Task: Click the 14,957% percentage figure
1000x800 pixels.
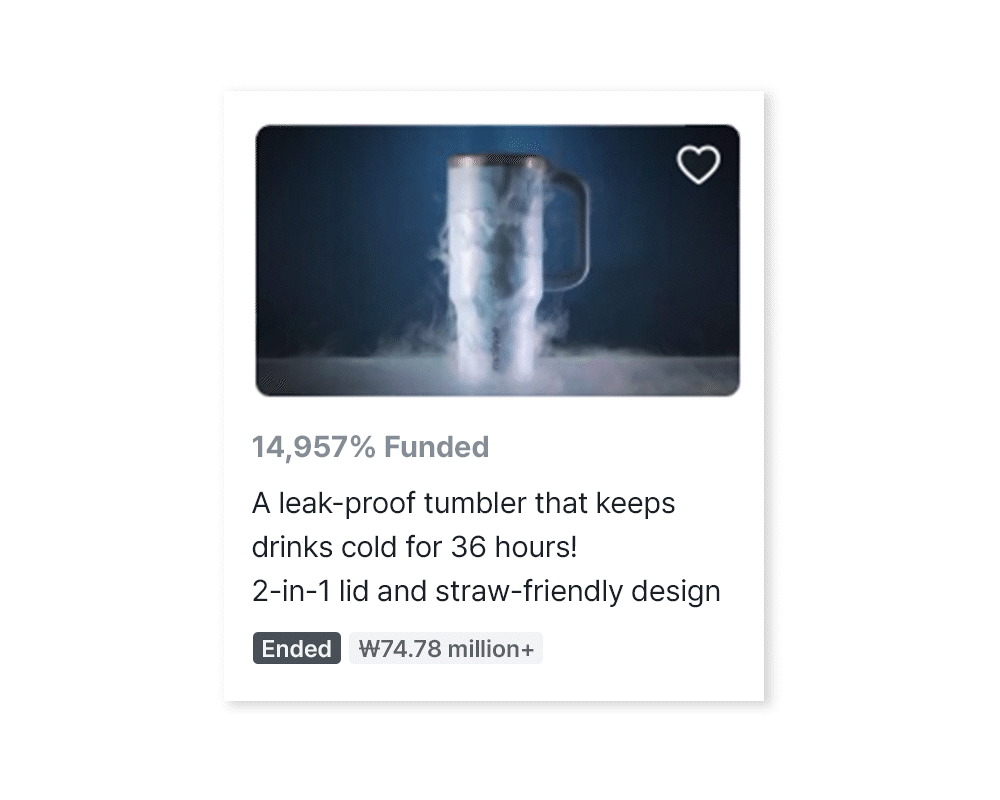Action: point(313,447)
